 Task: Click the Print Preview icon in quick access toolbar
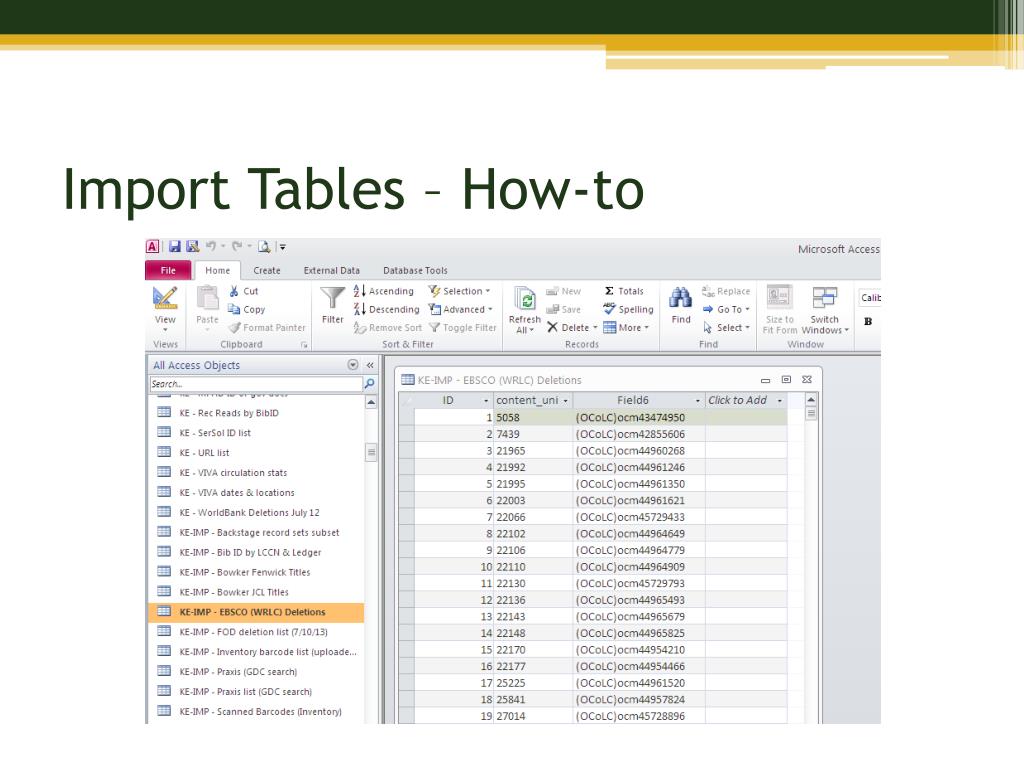(264, 246)
